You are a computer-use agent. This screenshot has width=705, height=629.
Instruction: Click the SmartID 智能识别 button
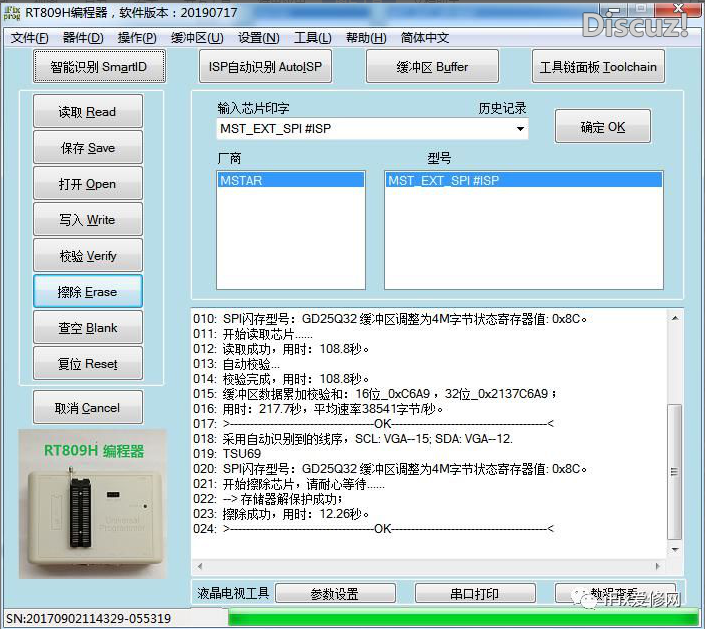(99, 67)
